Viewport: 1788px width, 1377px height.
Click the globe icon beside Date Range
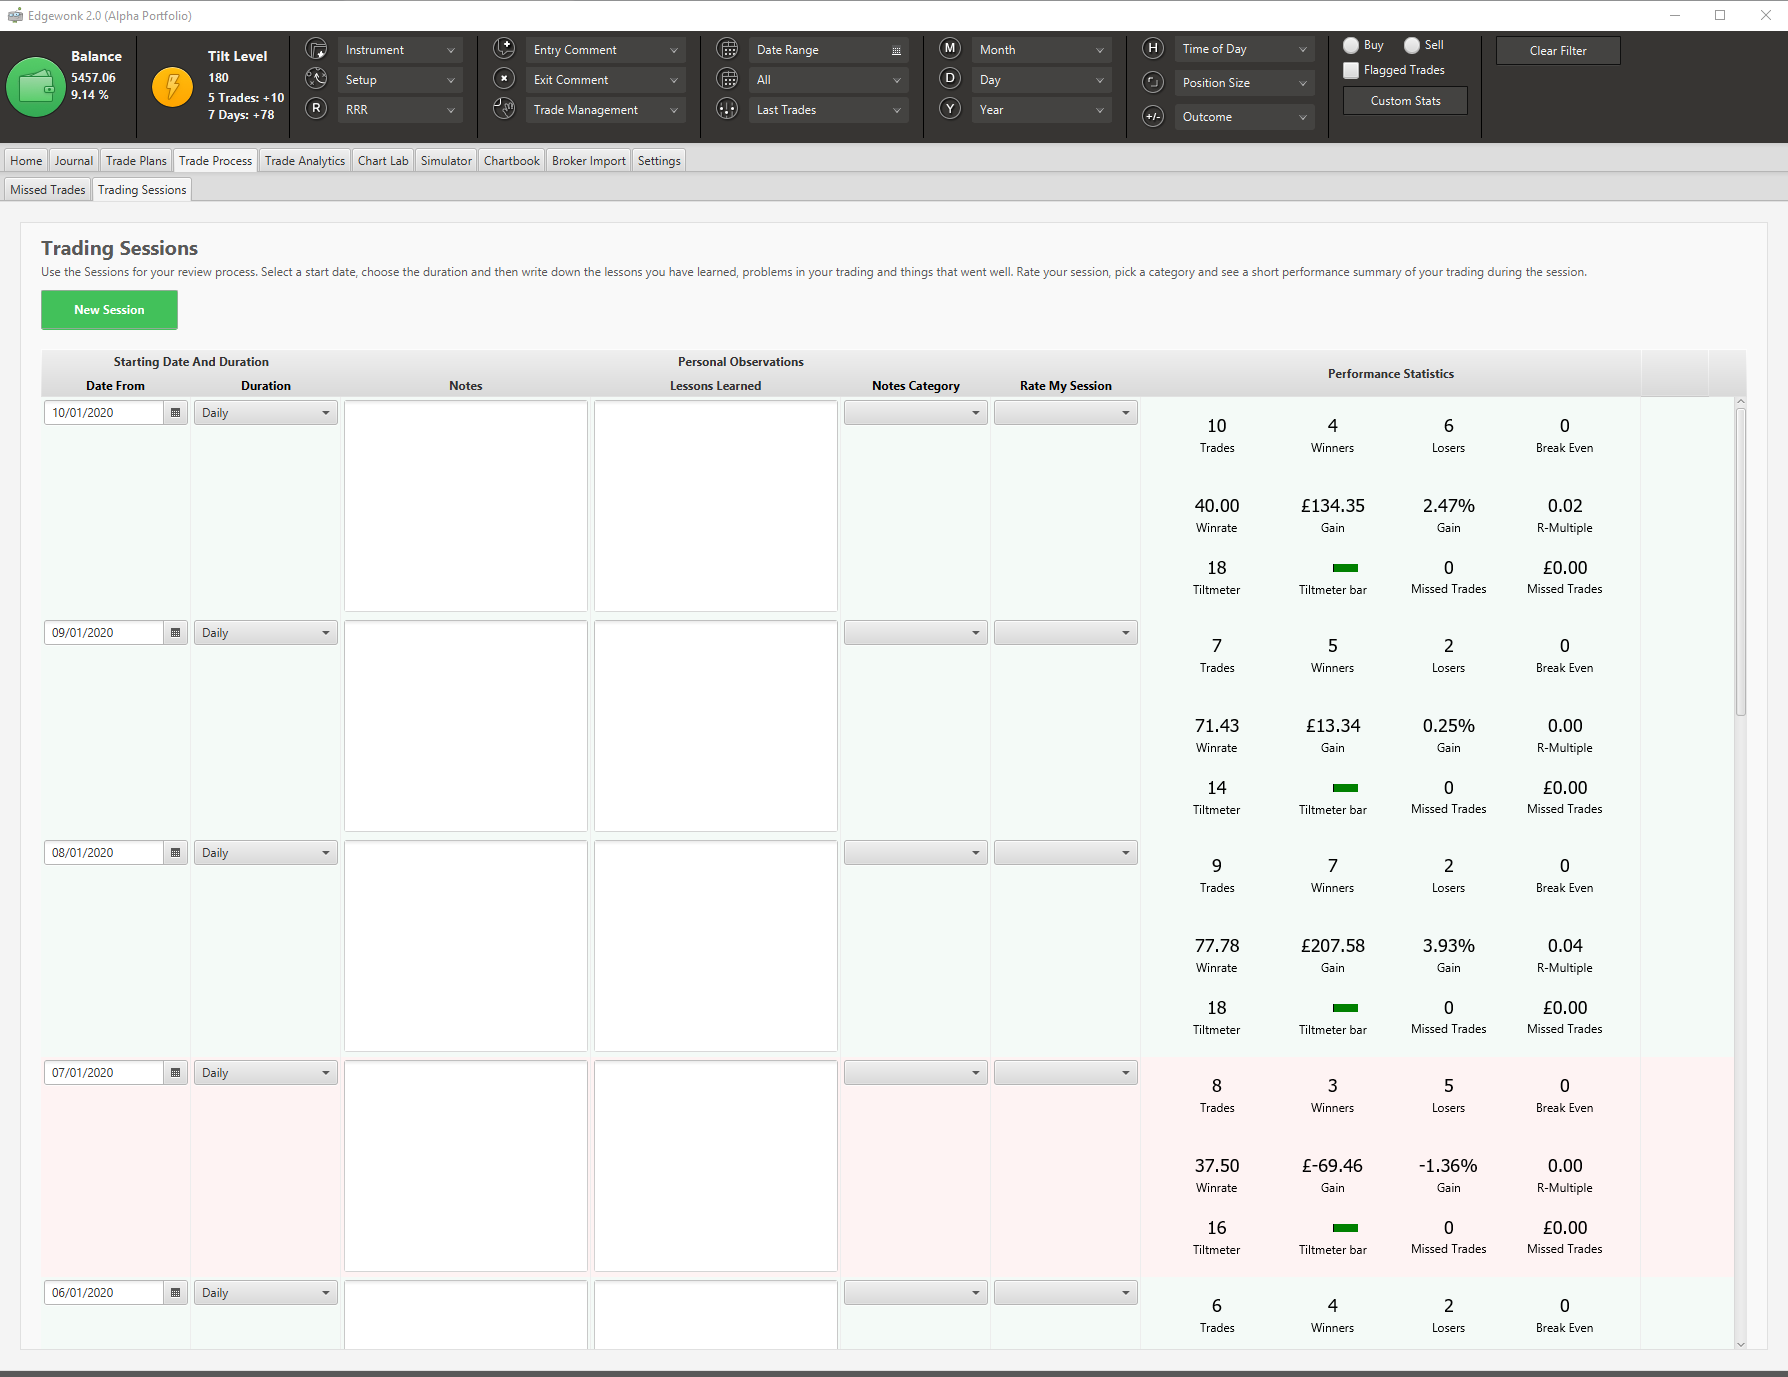[x=727, y=49]
